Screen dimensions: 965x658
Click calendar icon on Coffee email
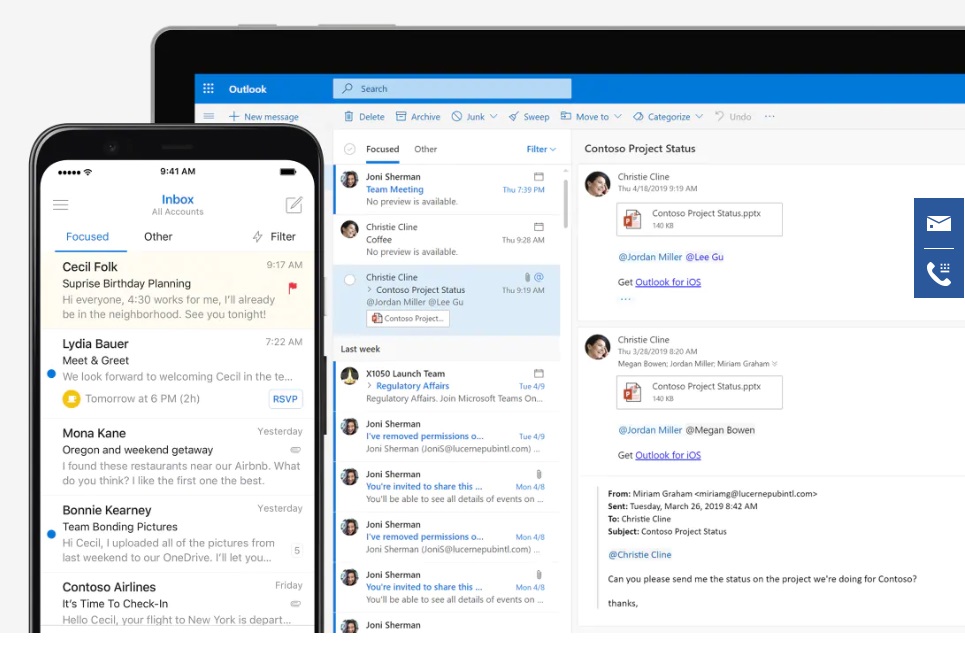click(x=539, y=227)
